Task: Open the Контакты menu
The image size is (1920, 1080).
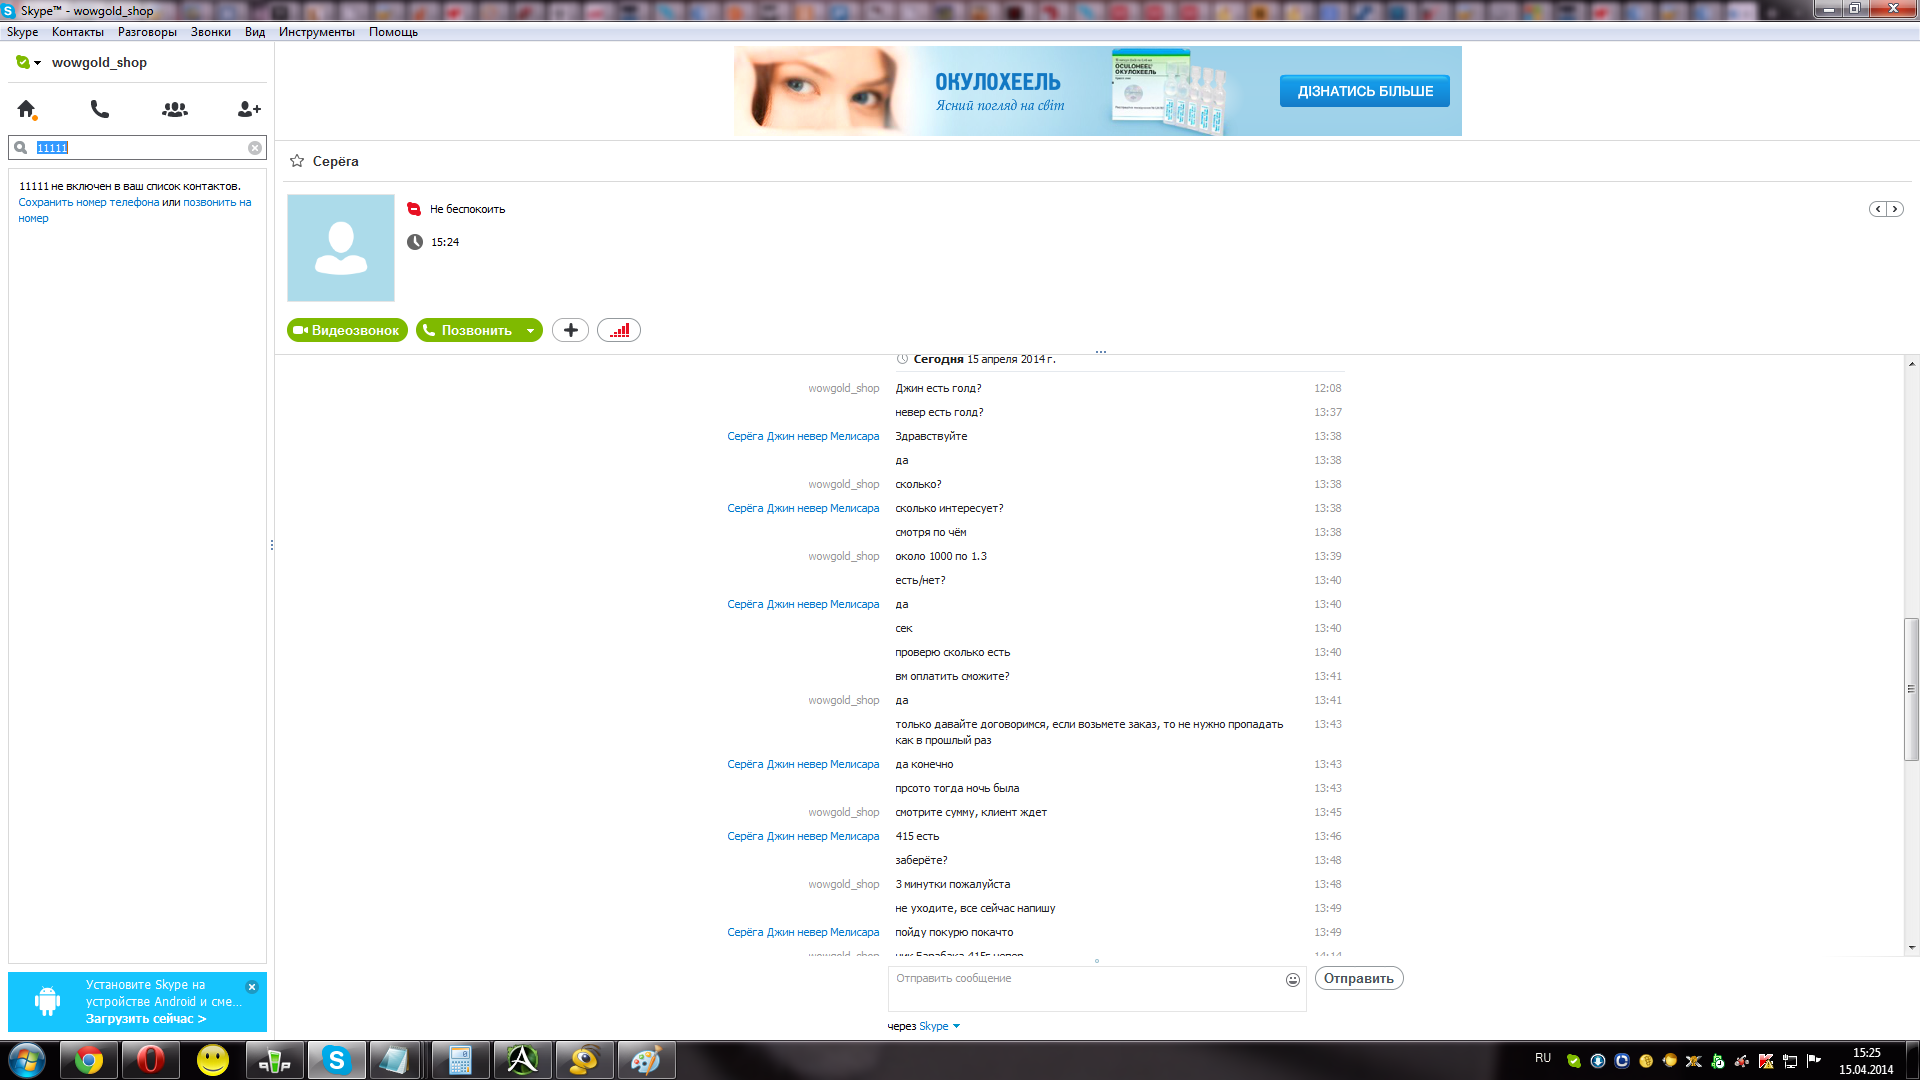Action: coord(77,32)
